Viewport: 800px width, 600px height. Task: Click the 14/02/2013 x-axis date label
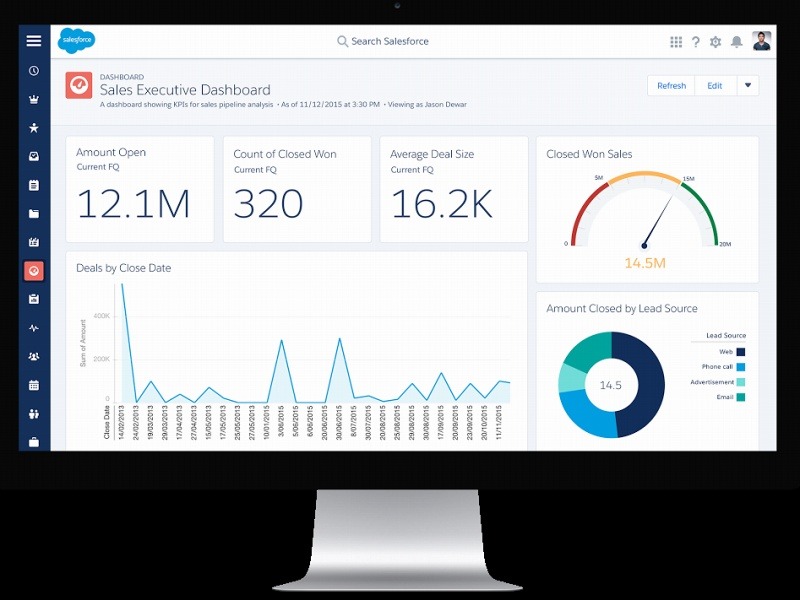(x=121, y=422)
